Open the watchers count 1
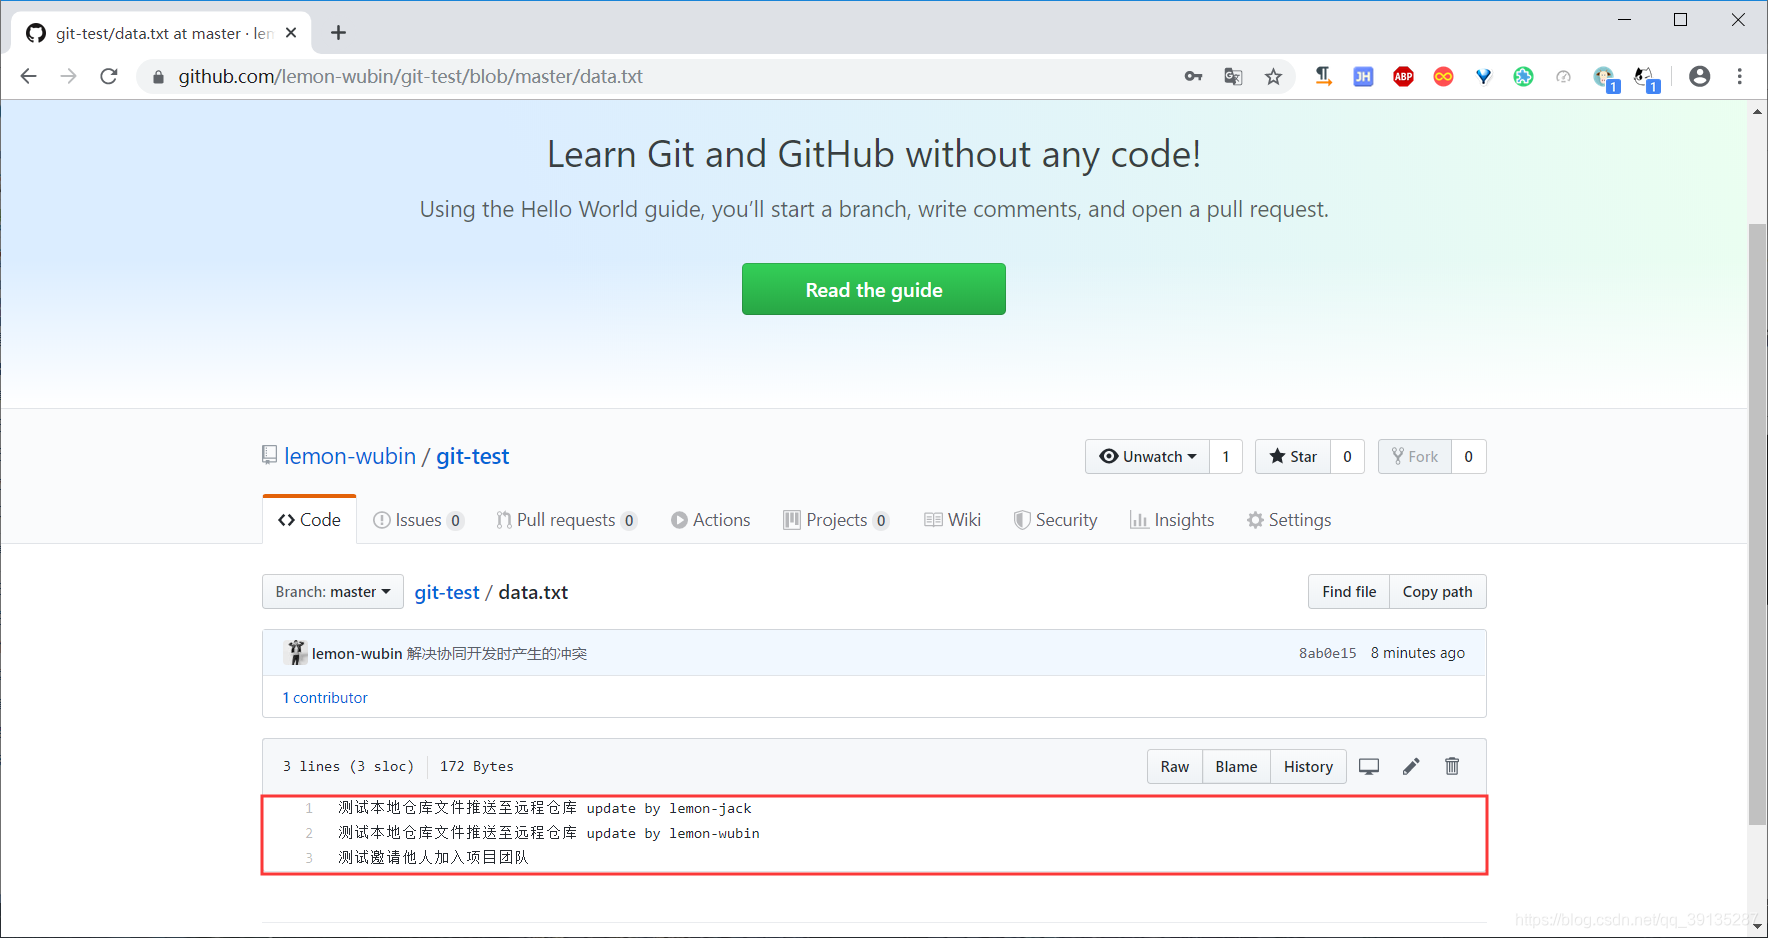1768x938 pixels. [1226, 456]
